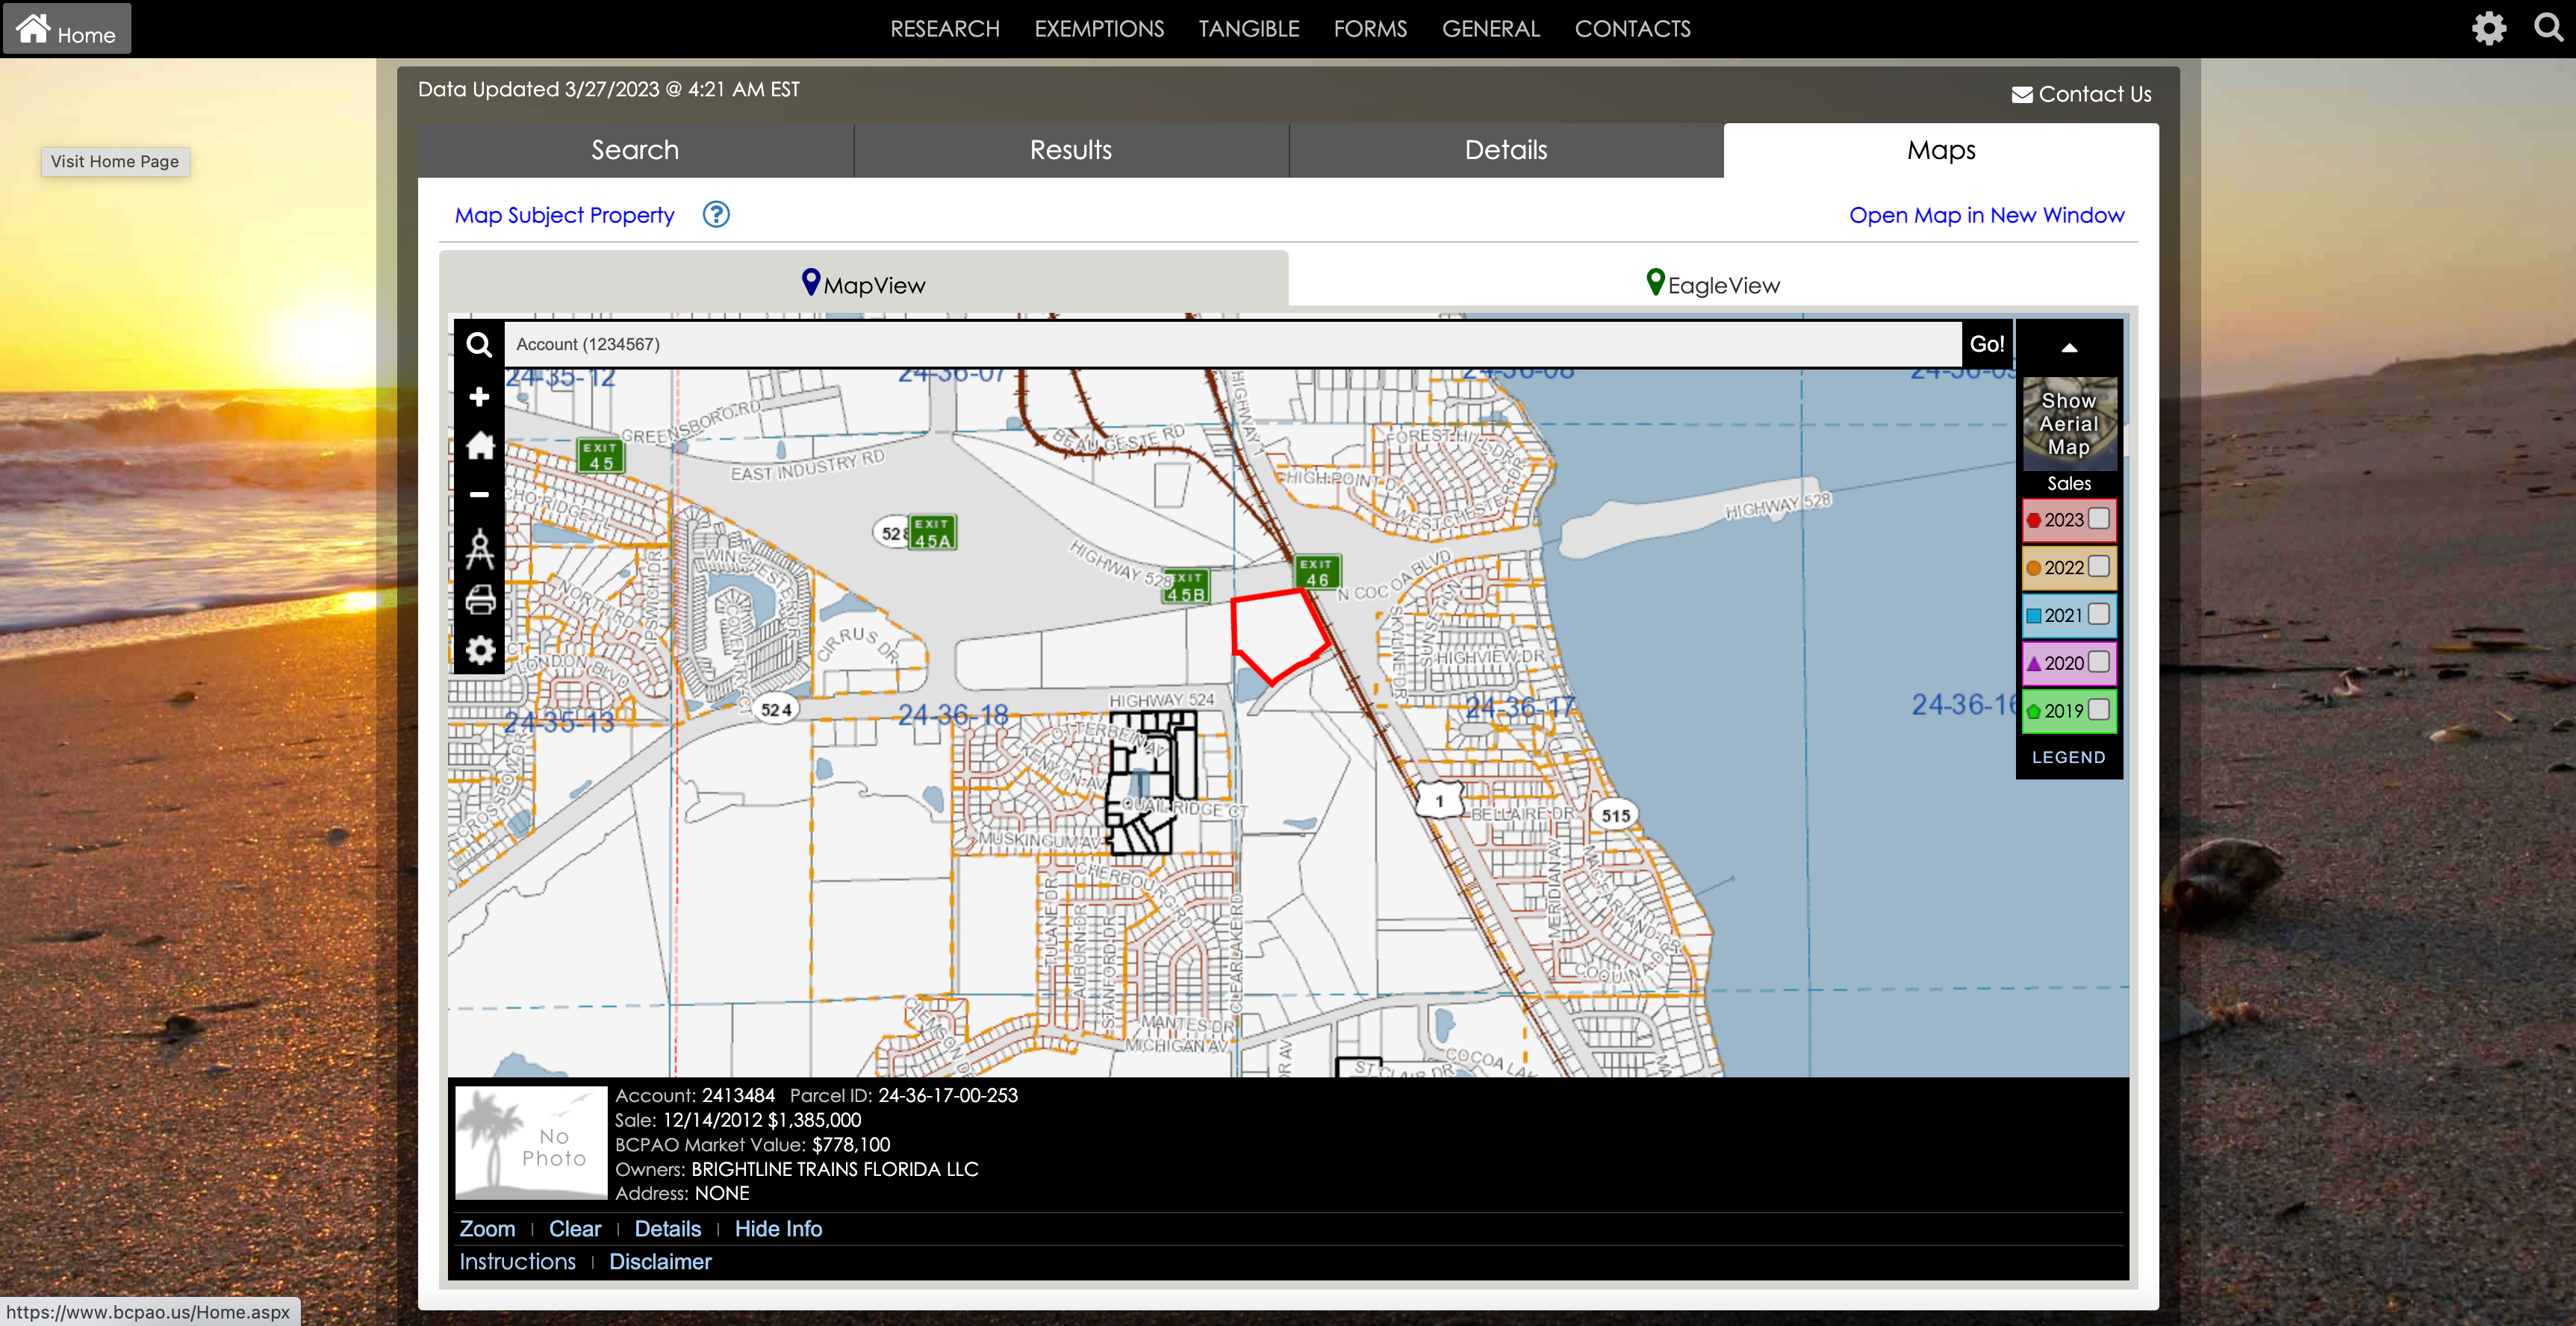The image size is (2576, 1326).
Task: Click the help question-mark beside Map Subject Property
Action: [716, 214]
